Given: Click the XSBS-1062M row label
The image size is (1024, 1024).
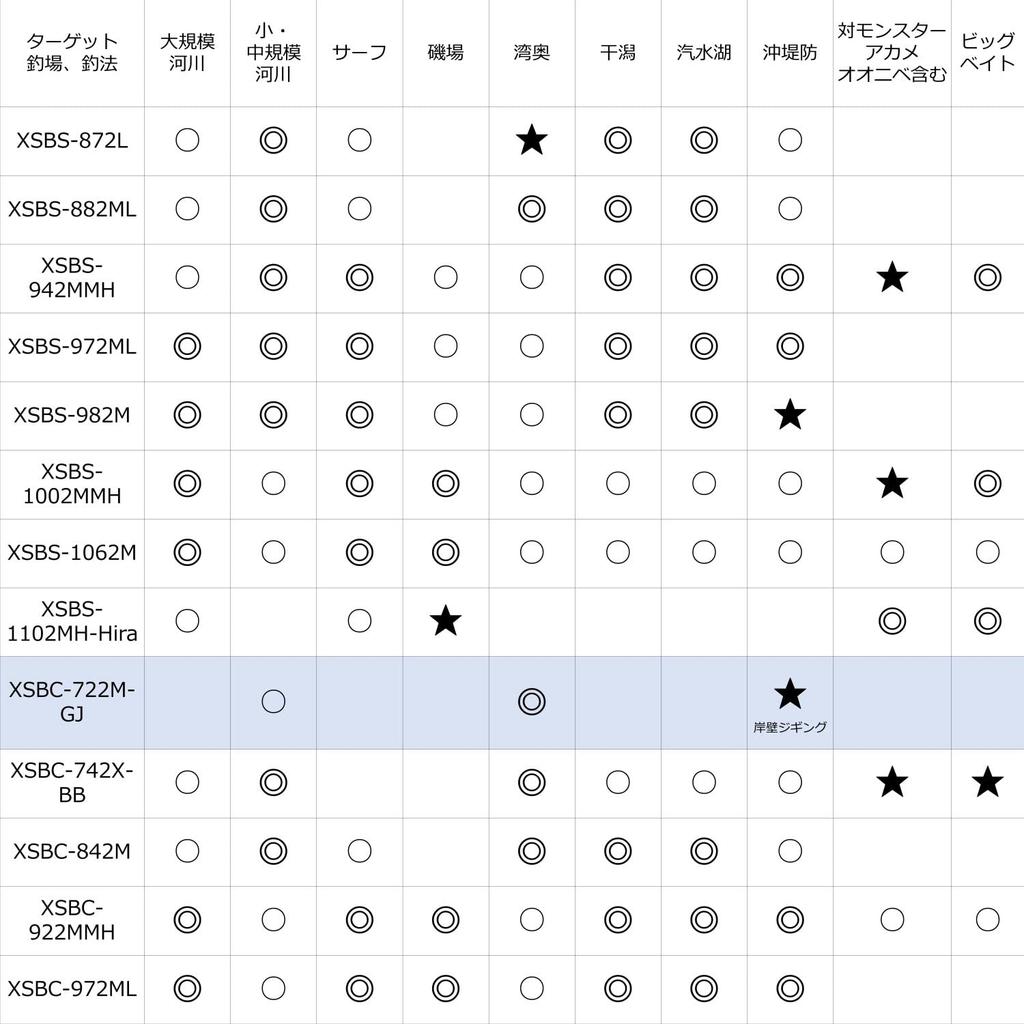Looking at the screenshot, I should pos(72,552).
